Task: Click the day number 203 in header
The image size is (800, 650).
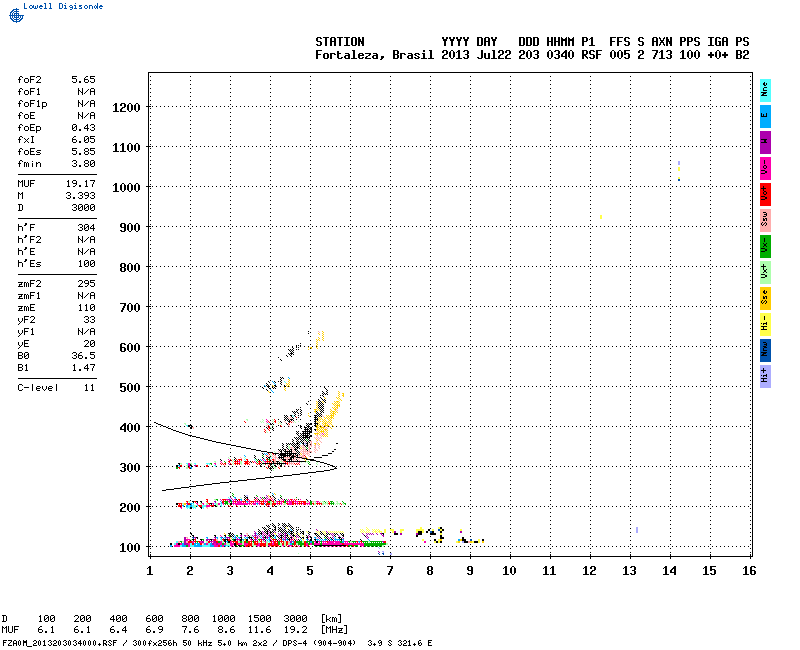Action: pyautogui.click(x=529, y=55)
